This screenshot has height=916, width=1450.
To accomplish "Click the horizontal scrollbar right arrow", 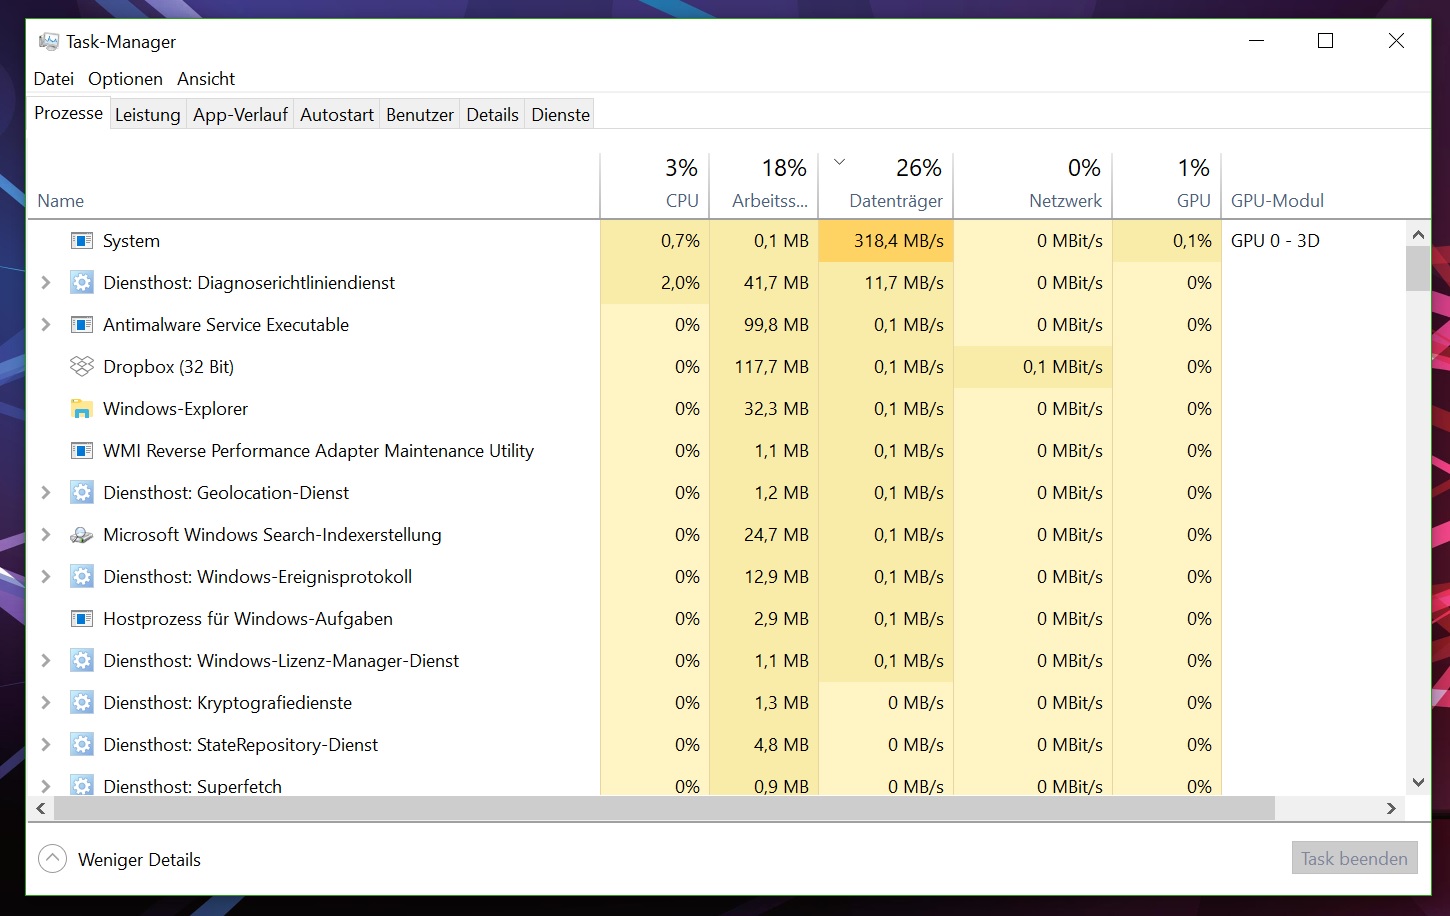I will (1391, 808).
